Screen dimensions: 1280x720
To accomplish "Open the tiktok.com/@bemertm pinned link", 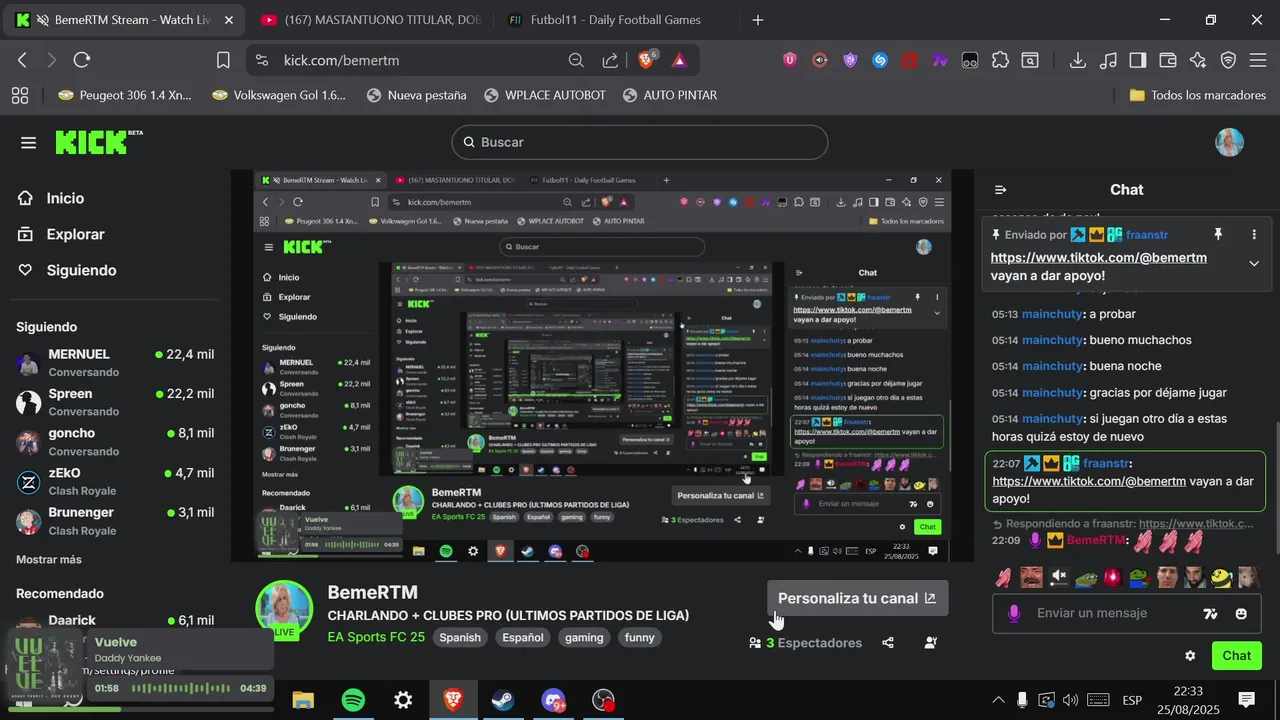I will pyautogui.click(x=1098, y=258).
